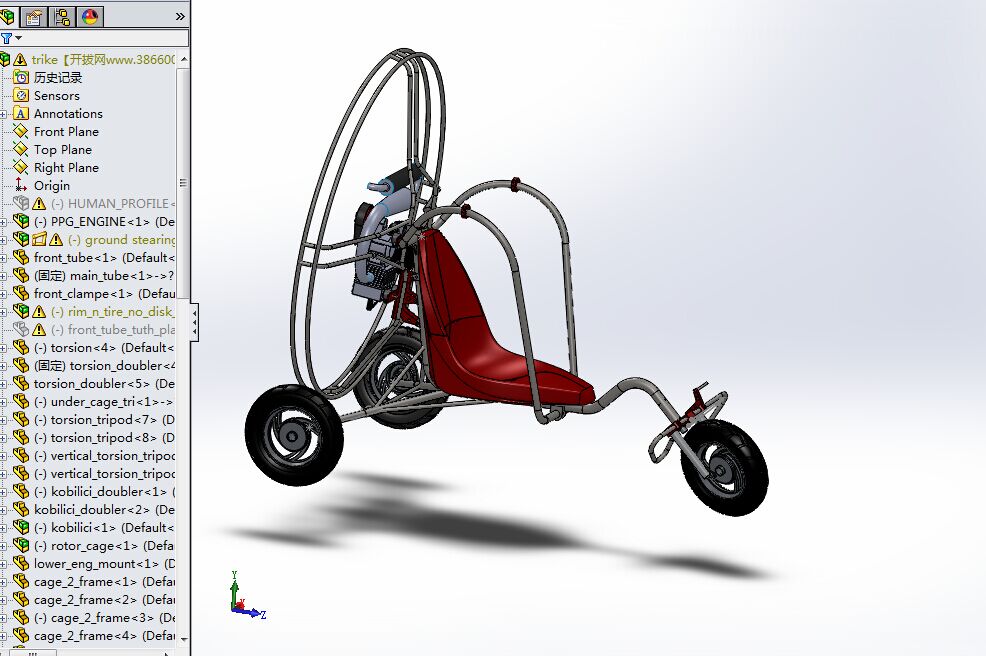
Task: Expand the front_tube<1> node
Action: (4, 258)
